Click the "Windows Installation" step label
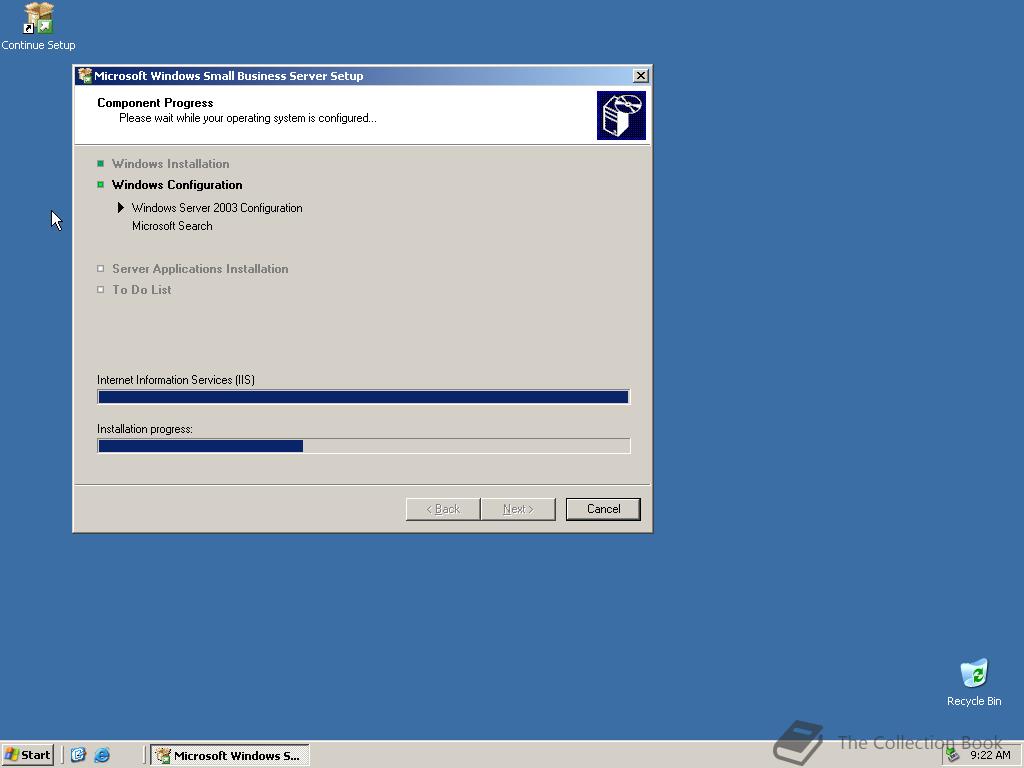The image size is (1024, 768). [x=170, y=163]
